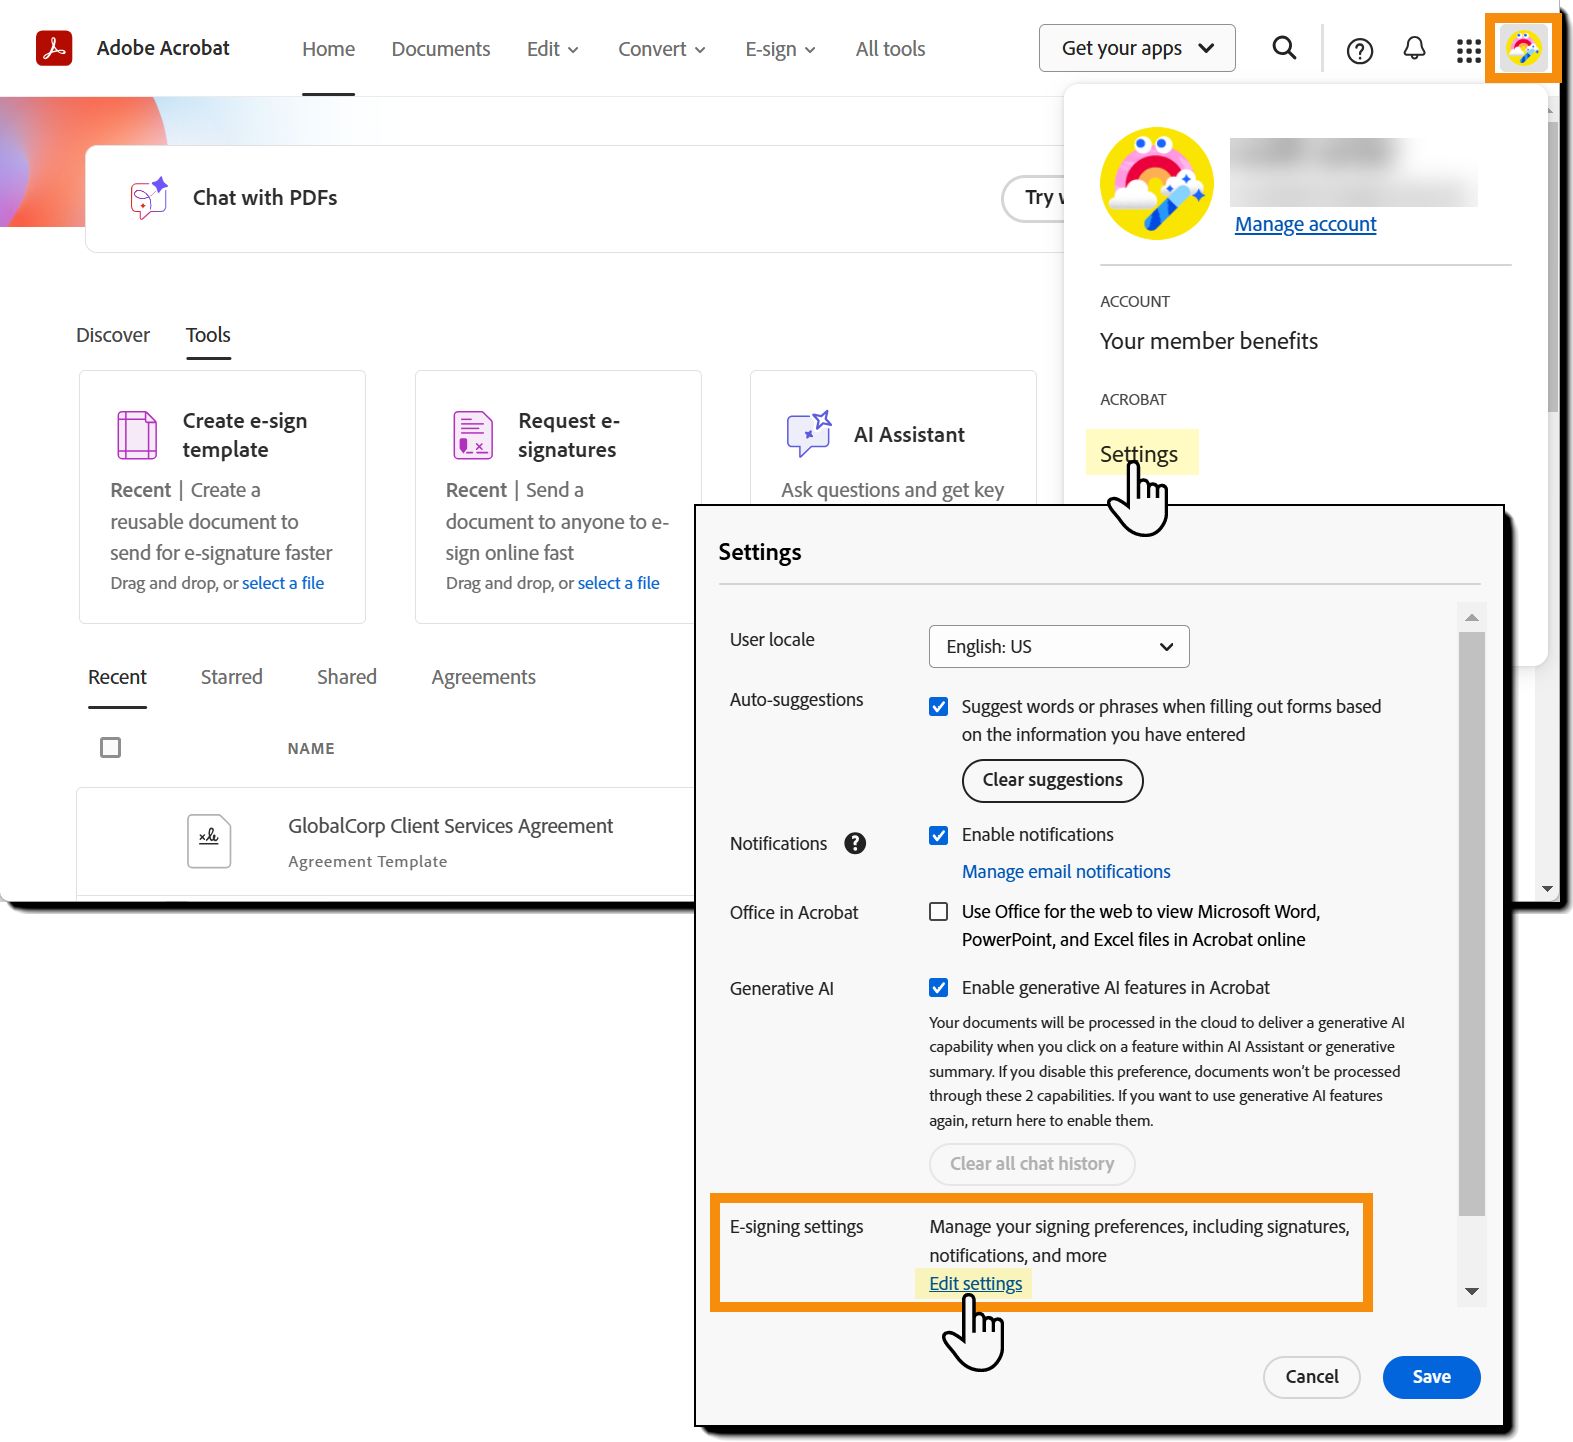Check the select-all box beside NAME
The image size is (1573, 1442).
pyautogui.click(x=111, y=747)
